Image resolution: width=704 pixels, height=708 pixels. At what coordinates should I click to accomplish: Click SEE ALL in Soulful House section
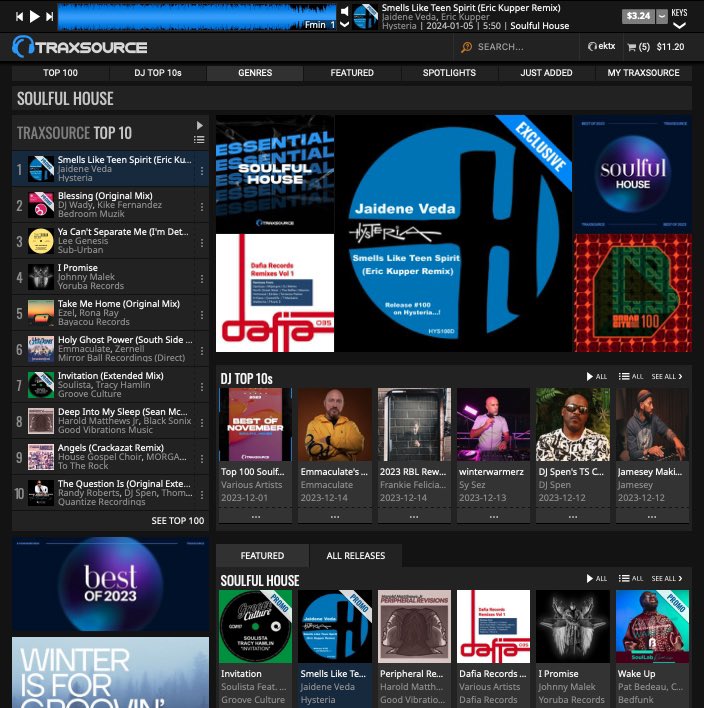click(x=667, y=578)
